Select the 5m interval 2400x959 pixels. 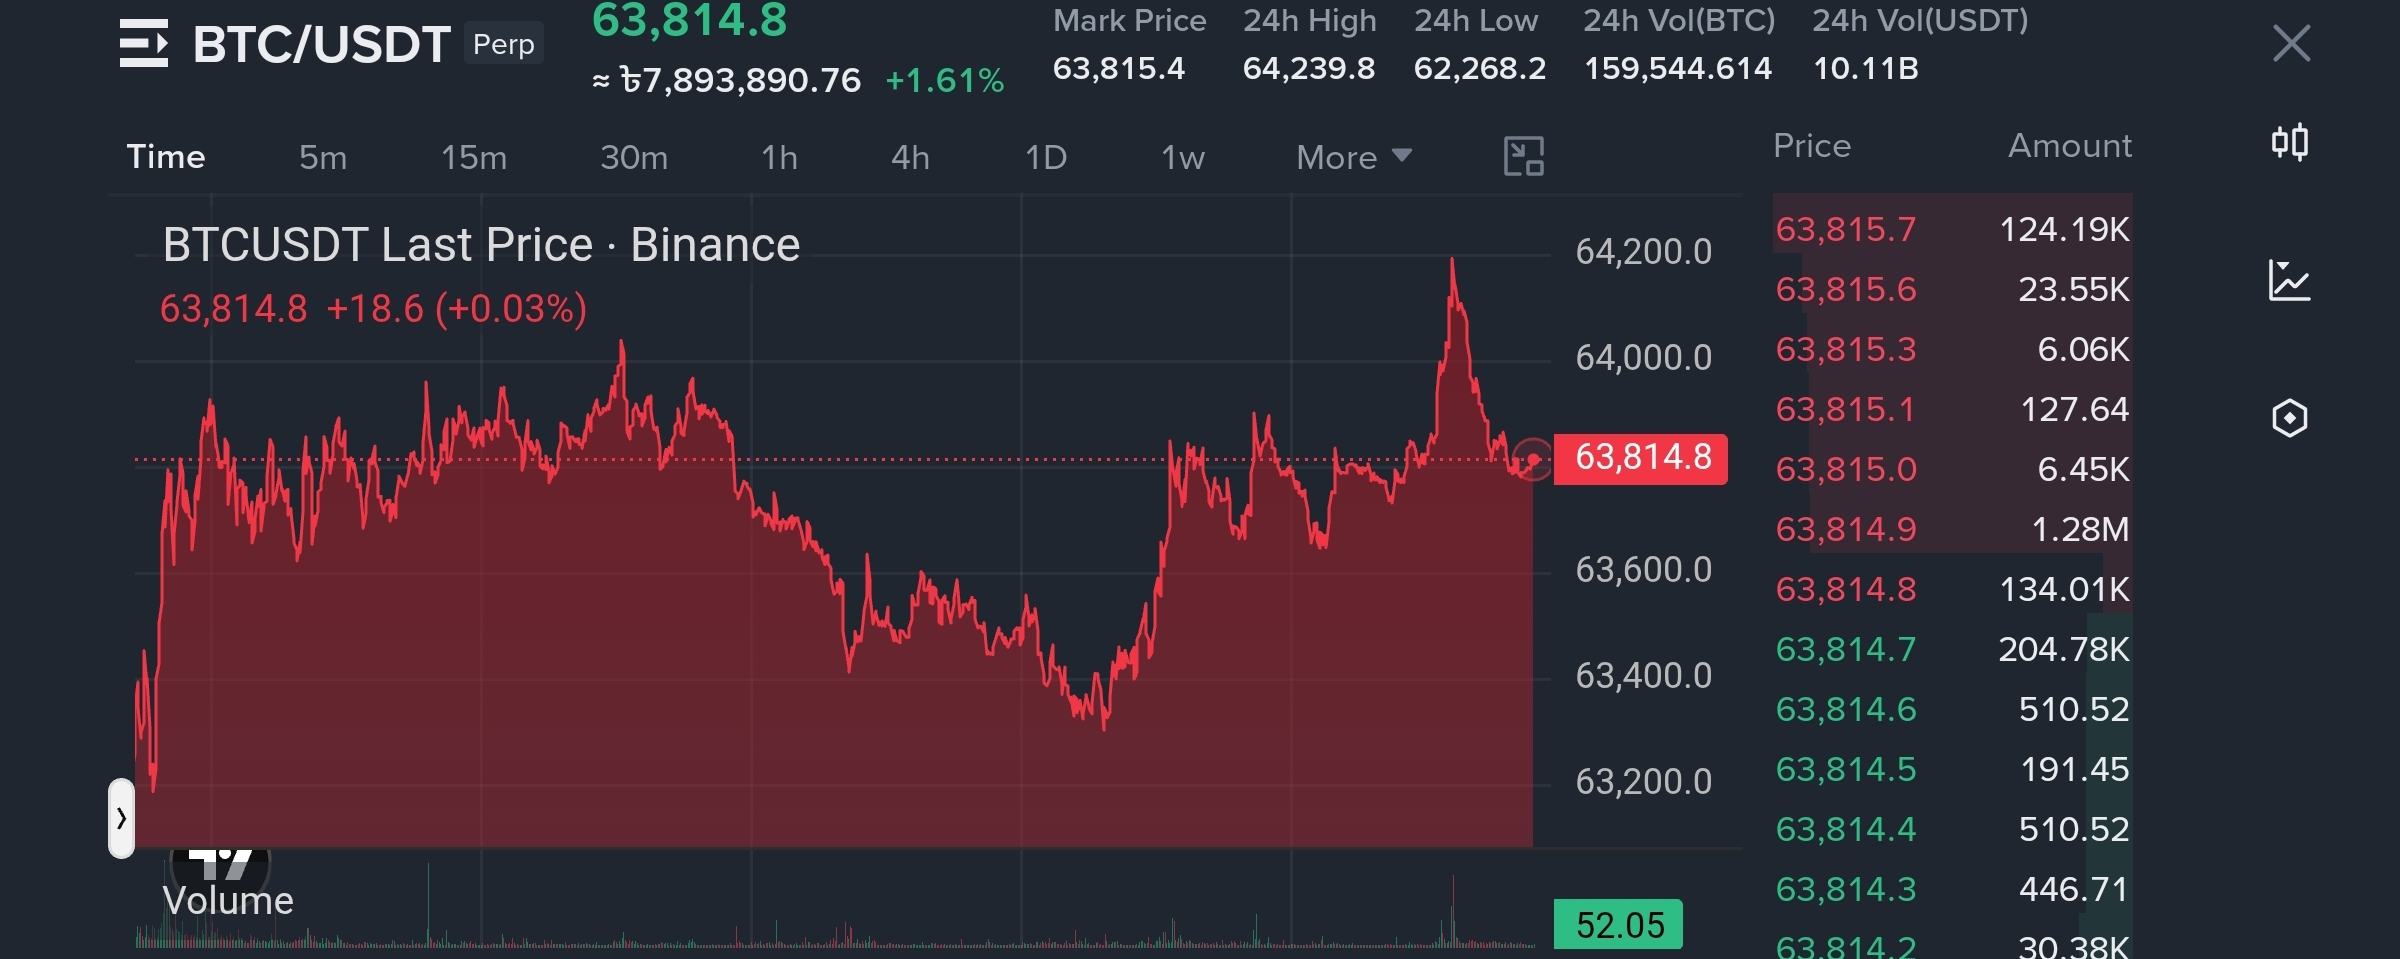coord(323,157)
